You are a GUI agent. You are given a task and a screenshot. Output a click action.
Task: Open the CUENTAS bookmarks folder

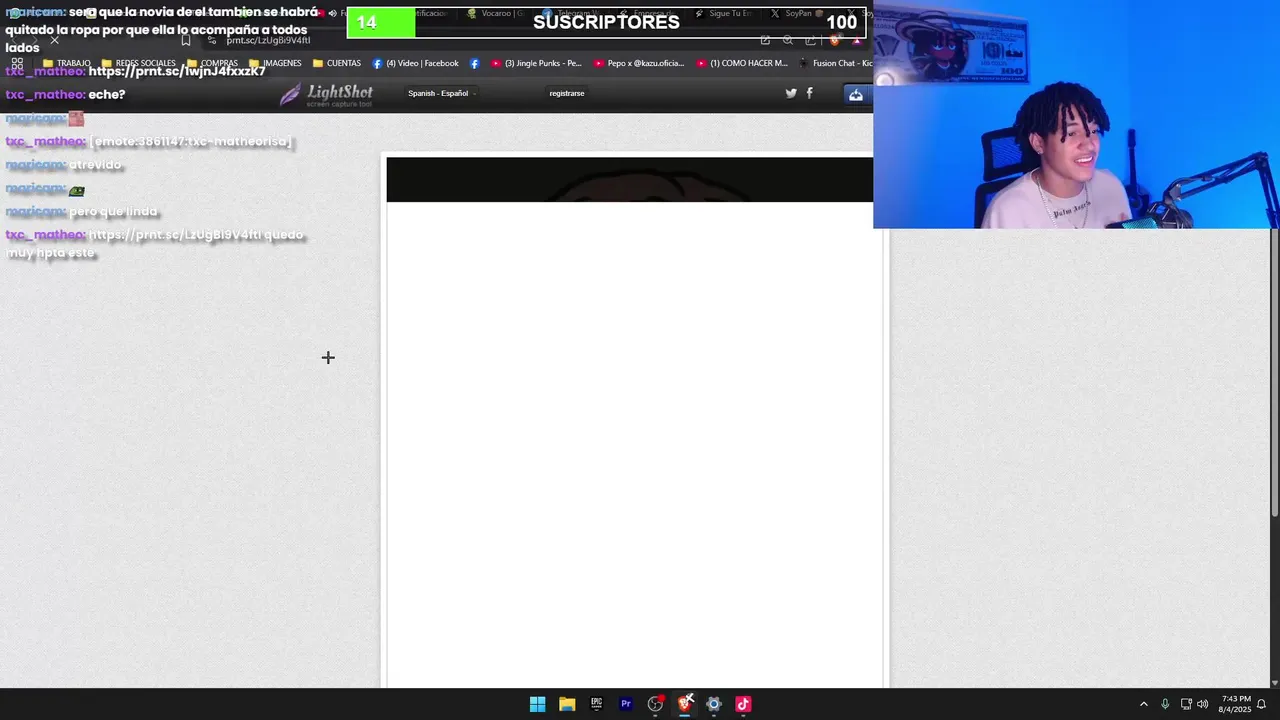click(337, 63)
